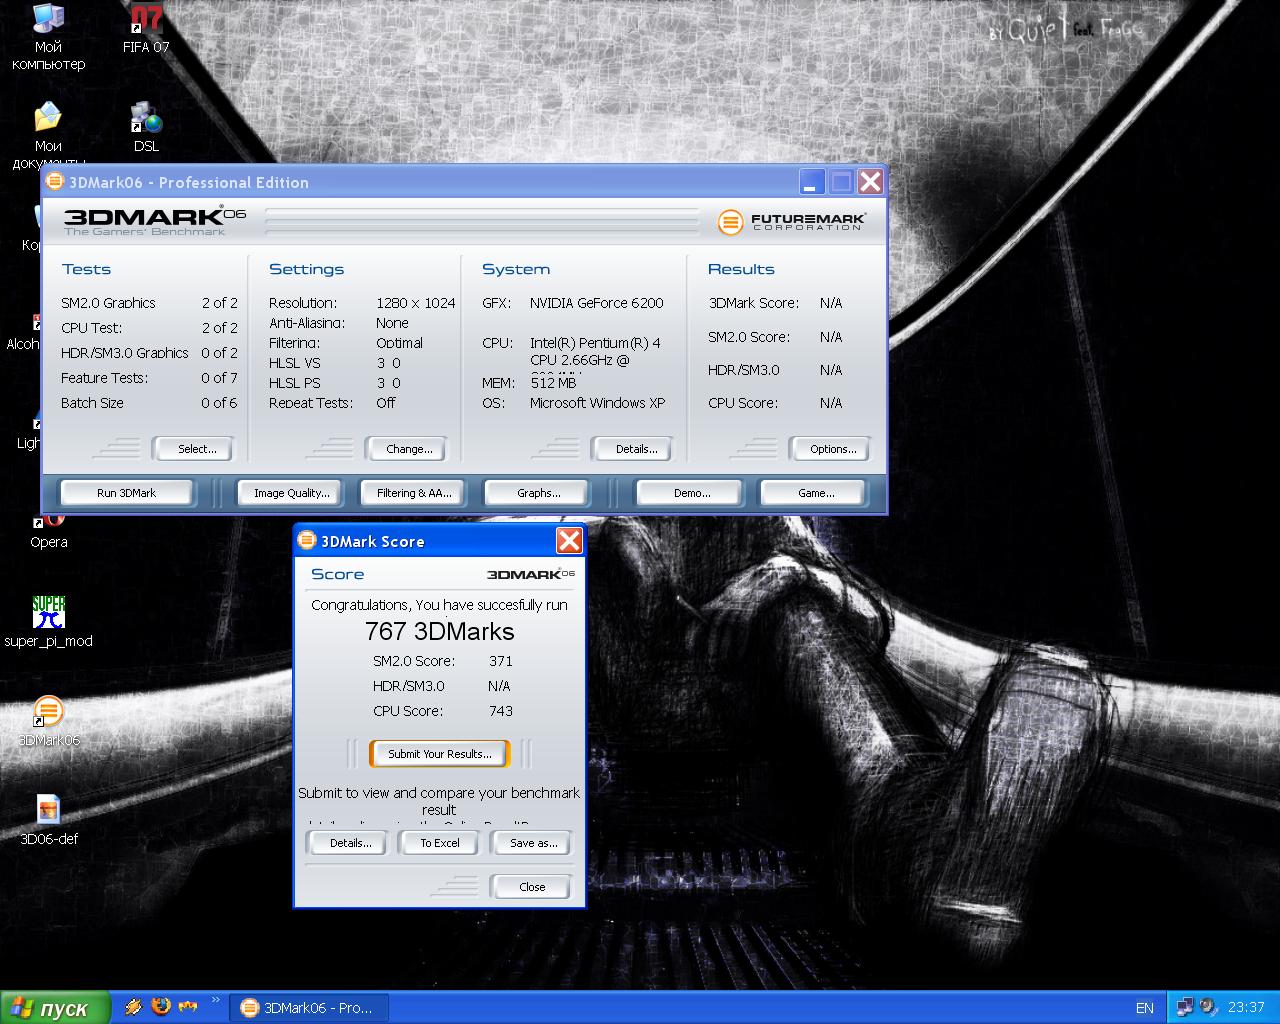This screenshot has height=1024, width=1280.
Task: Submit Your Results... in score dialog
Action: pyautogui.click(x=440, y=754)
